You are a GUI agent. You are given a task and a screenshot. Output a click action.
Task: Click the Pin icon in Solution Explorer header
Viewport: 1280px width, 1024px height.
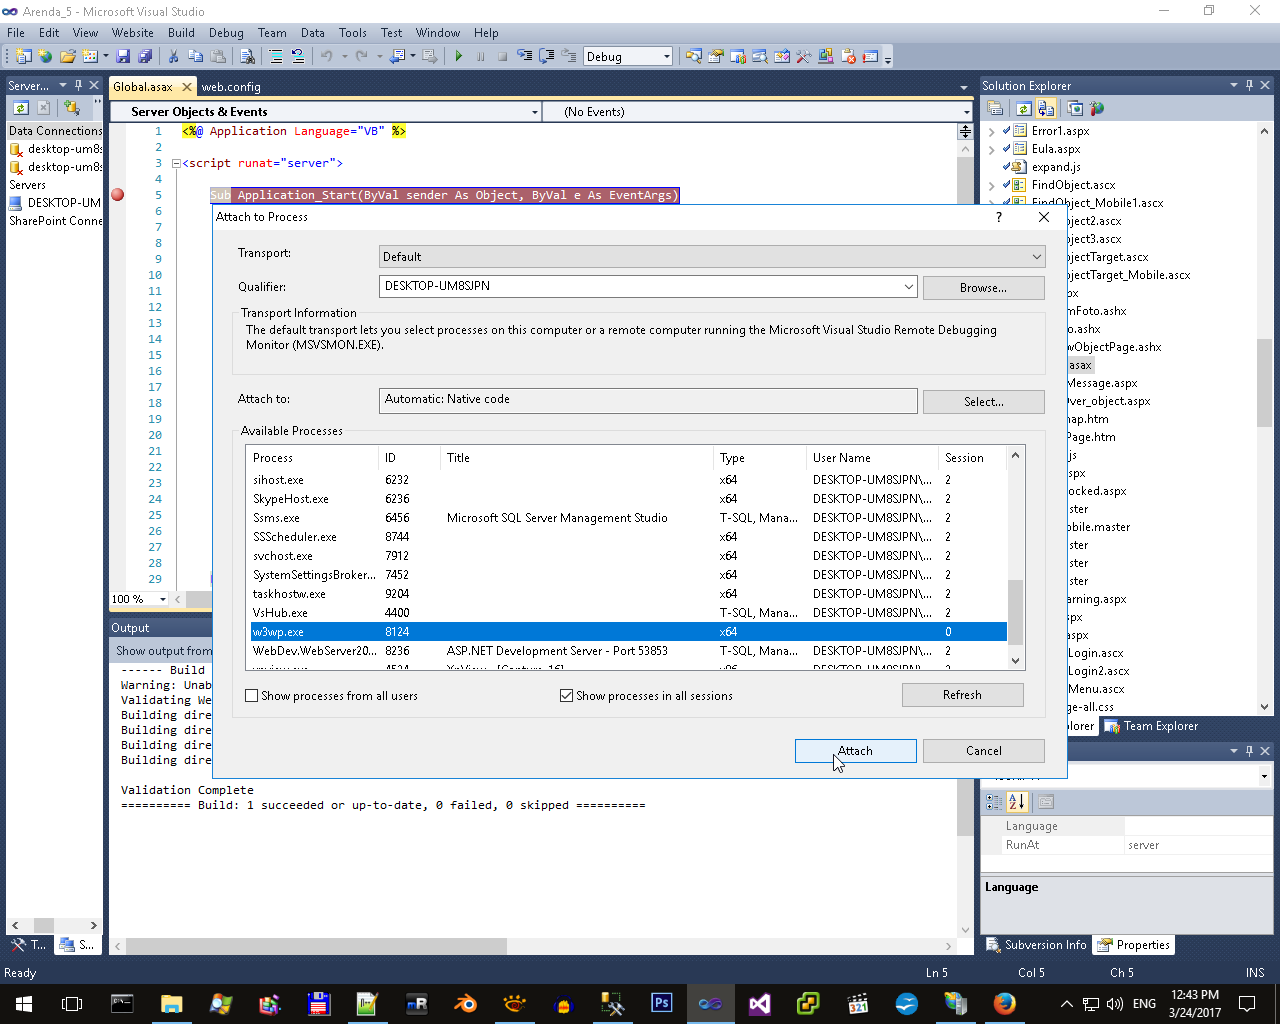pyautogui.click(x=1249, y=86)
